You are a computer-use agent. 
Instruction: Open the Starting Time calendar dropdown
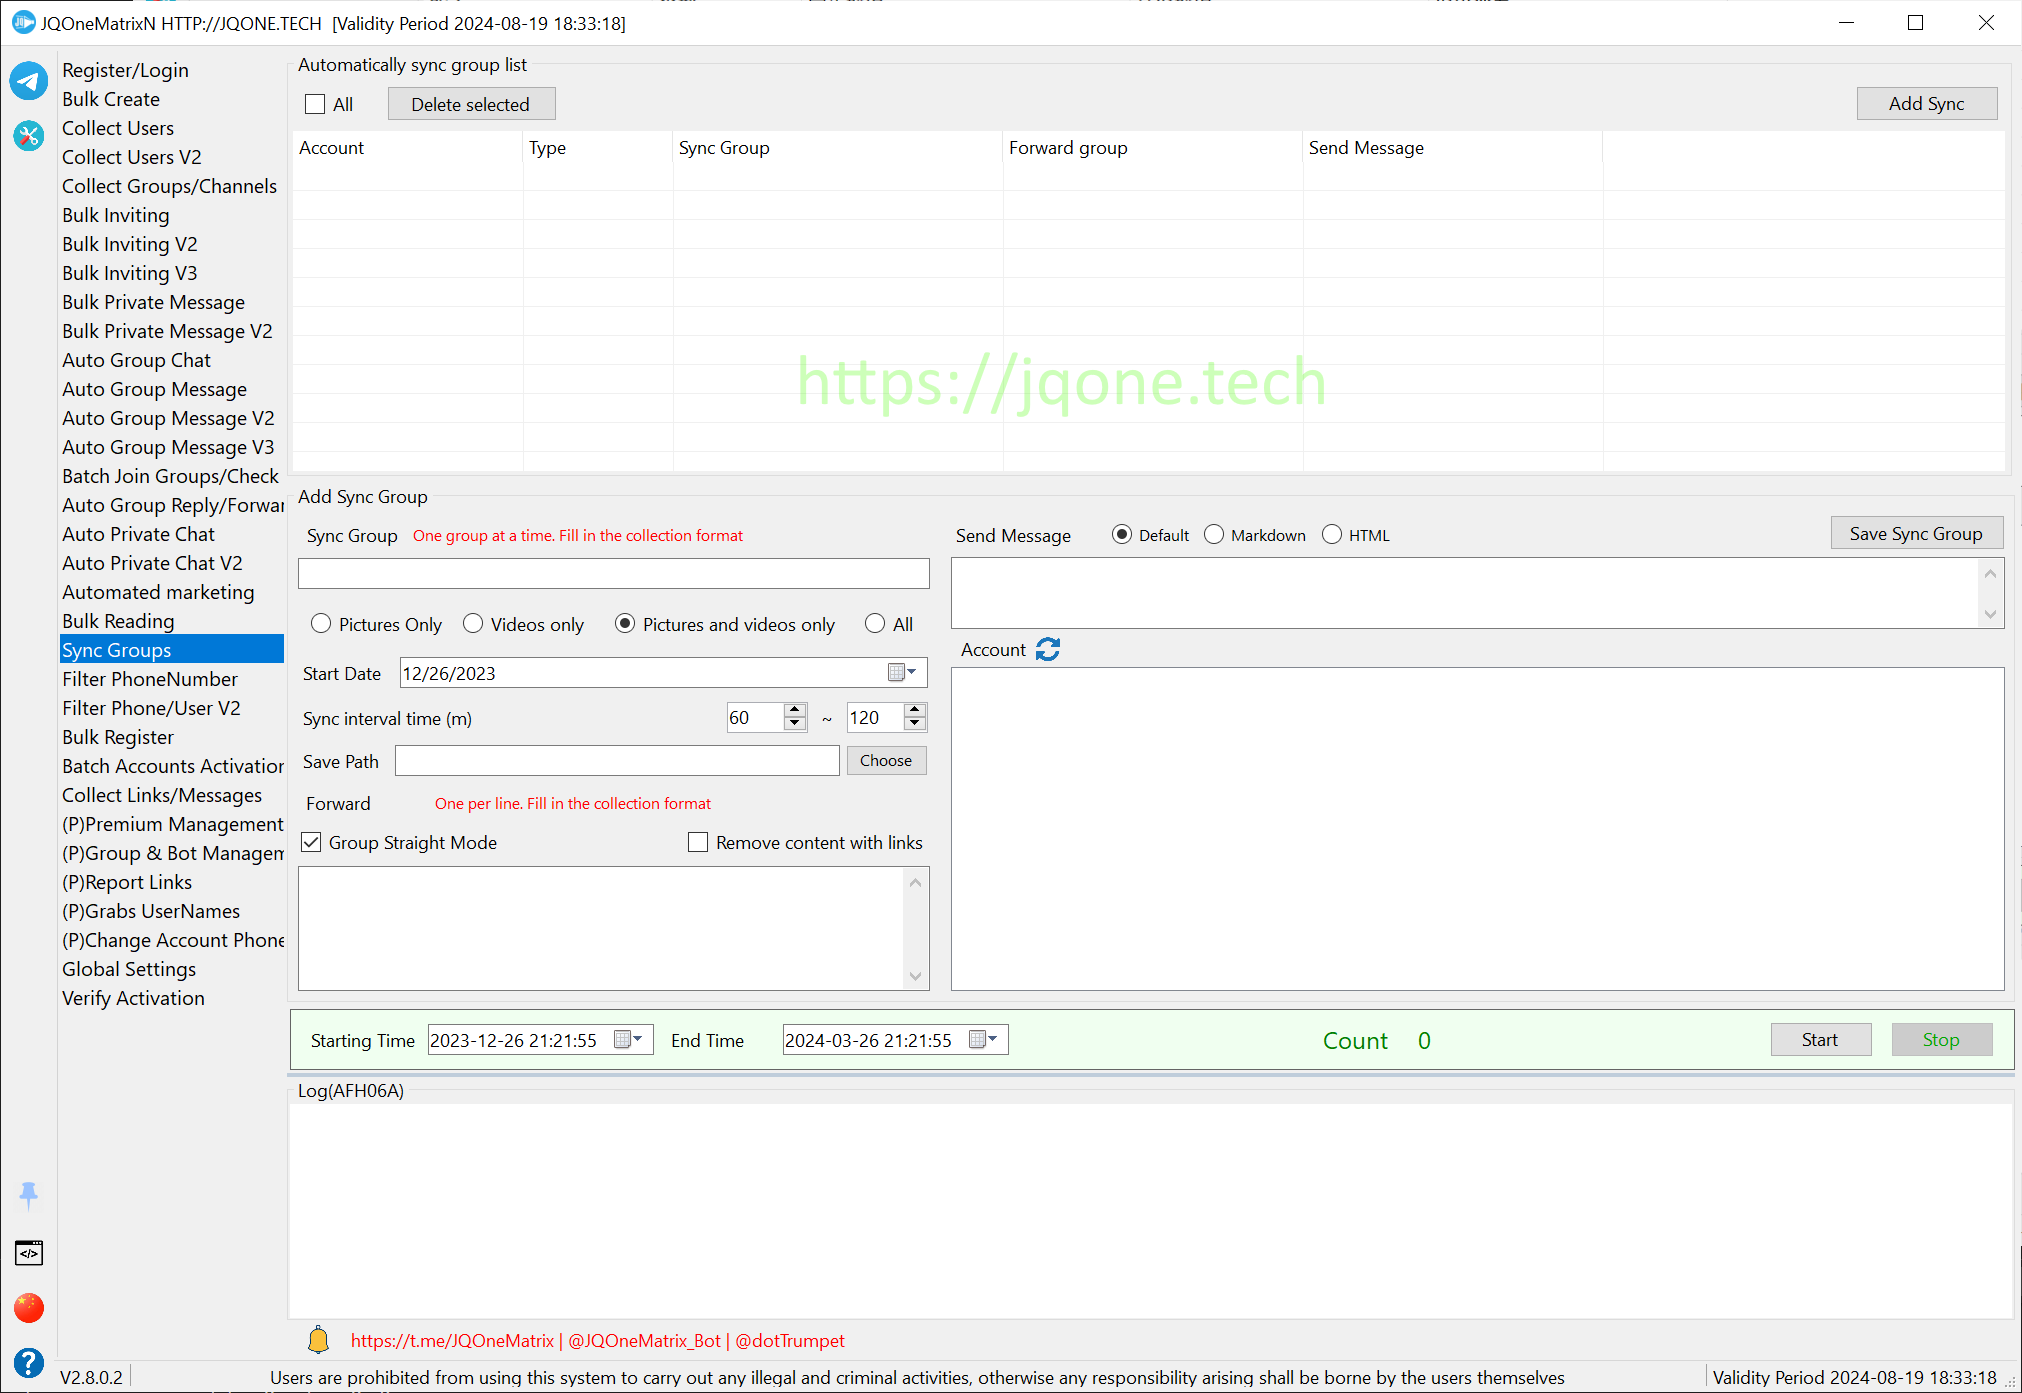pyautogui.click(x=628, y=1040)
